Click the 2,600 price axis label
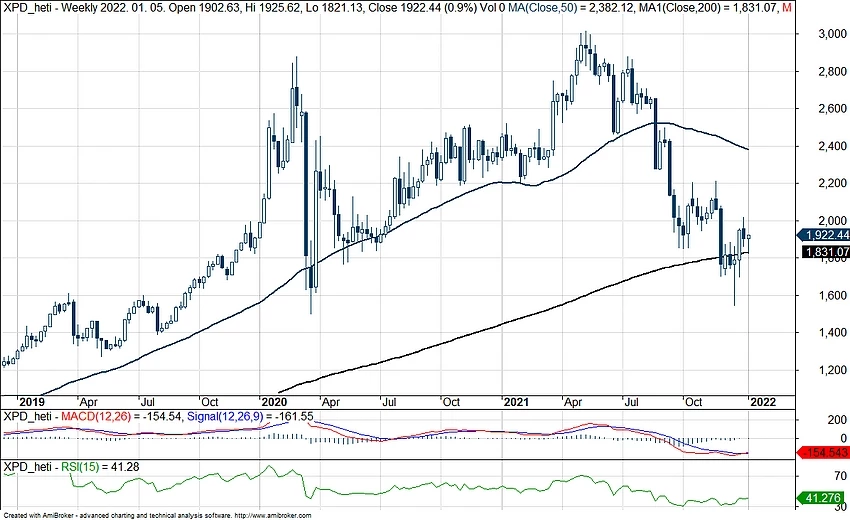 (832, 108)
